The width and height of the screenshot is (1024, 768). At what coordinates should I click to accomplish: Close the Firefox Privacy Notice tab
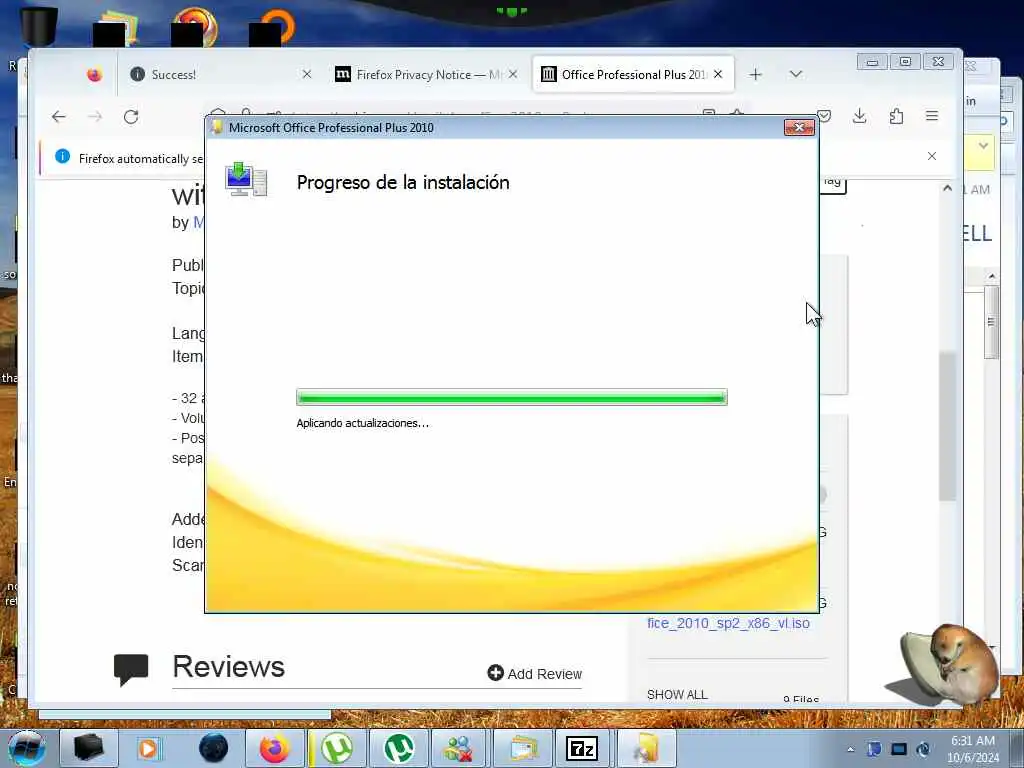pos(513,74)
